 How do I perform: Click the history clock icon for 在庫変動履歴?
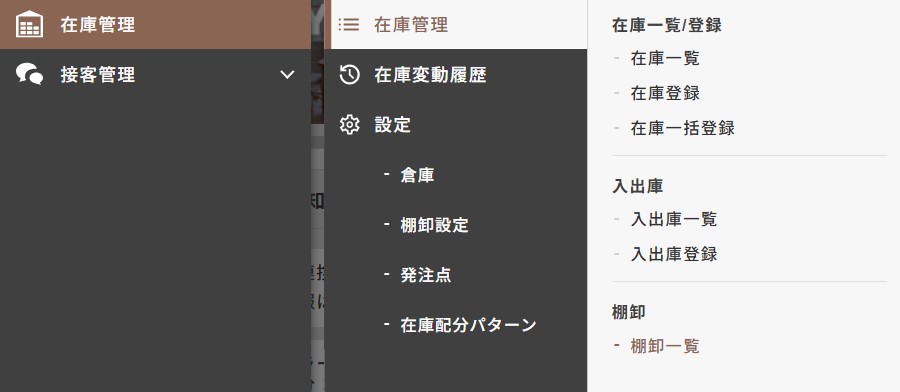pos(350,75)
